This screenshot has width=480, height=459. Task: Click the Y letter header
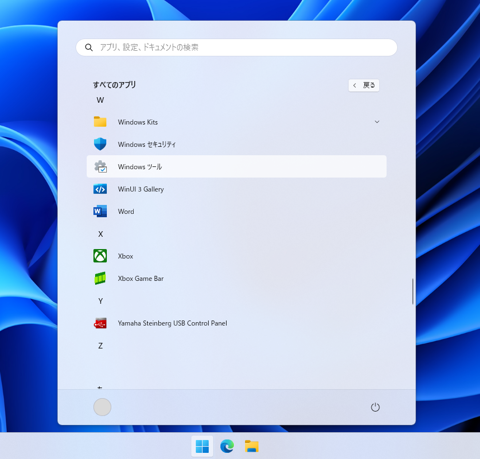[x=100, y=301]
